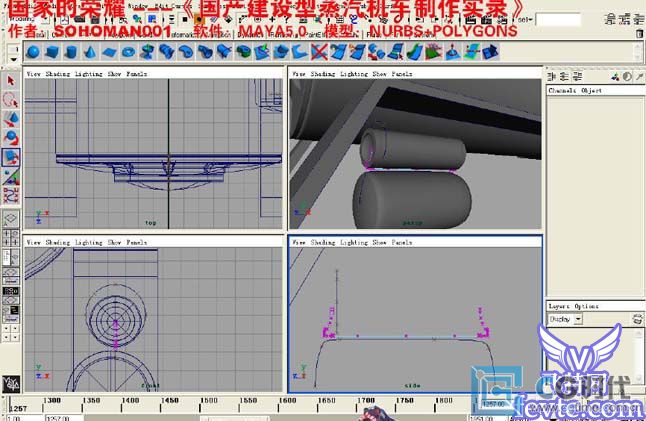Viewport: 646px width, 421px height.
Task: Click the shelf's vertical scrollbar
Action: pos(638,52)
